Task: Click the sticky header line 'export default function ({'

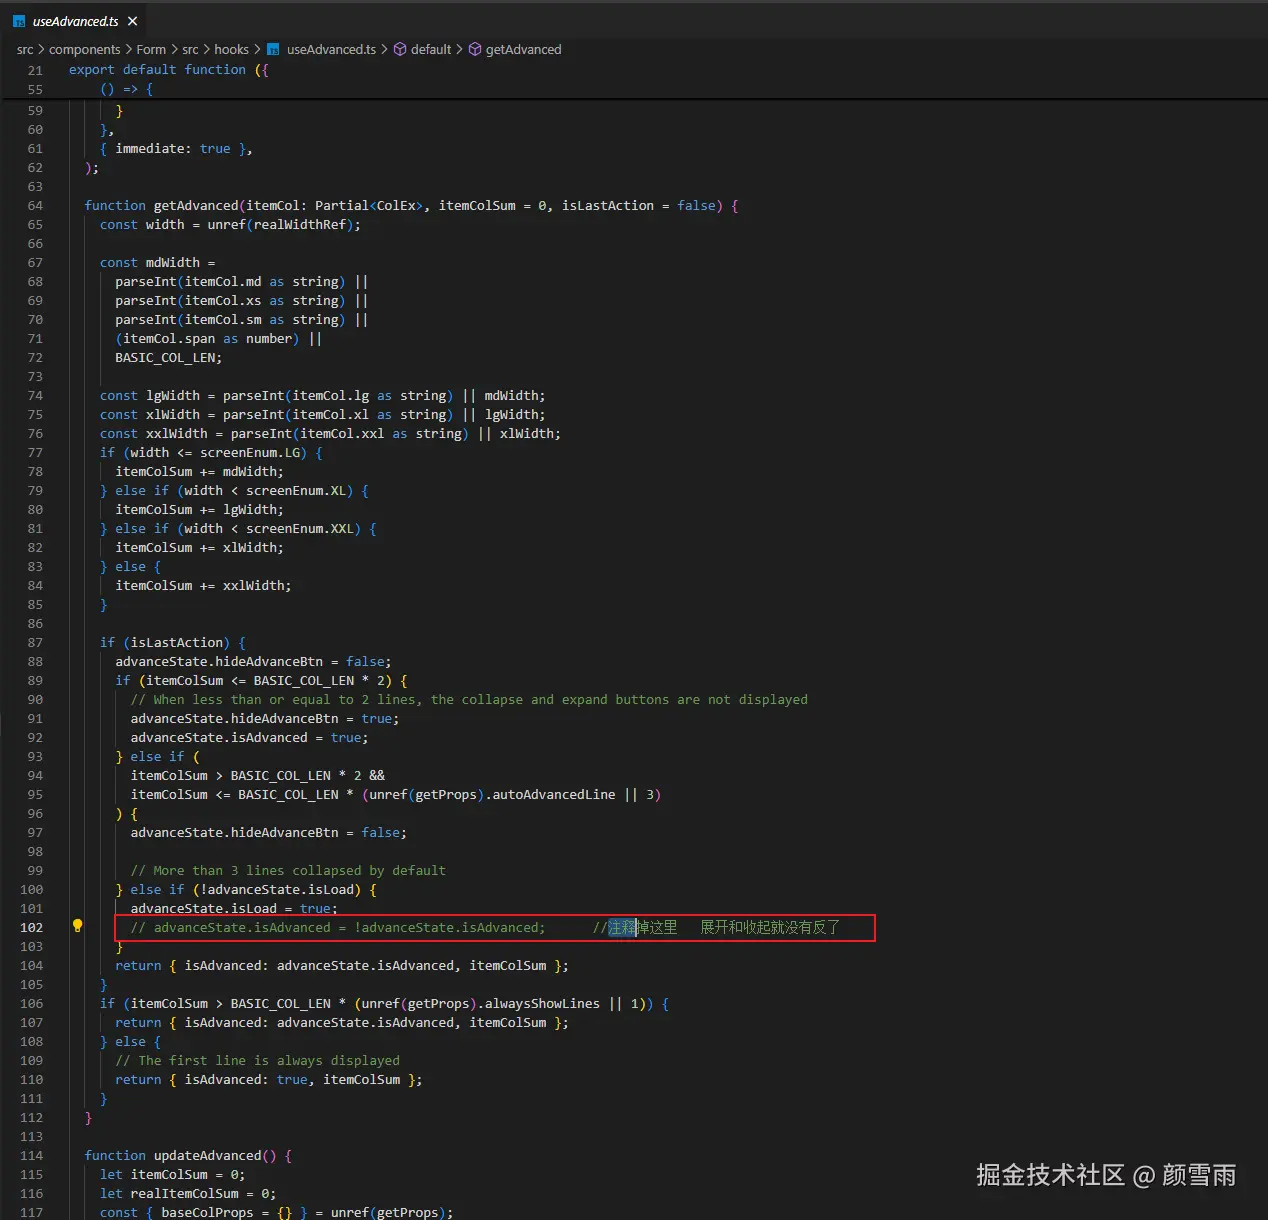Action: 168,69
